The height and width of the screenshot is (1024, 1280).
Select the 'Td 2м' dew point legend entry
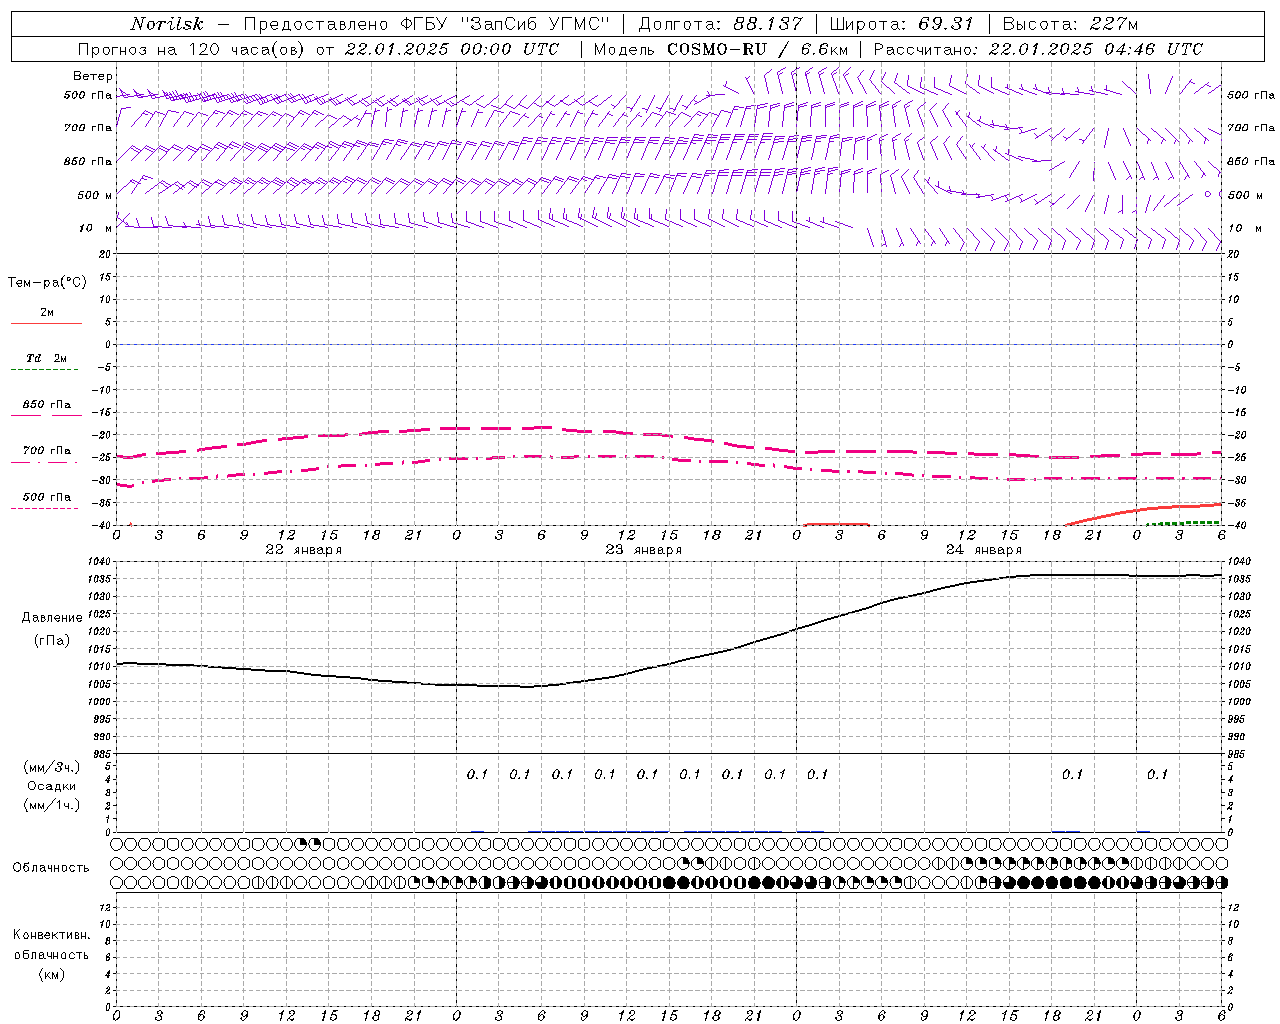tap(47, 358)
